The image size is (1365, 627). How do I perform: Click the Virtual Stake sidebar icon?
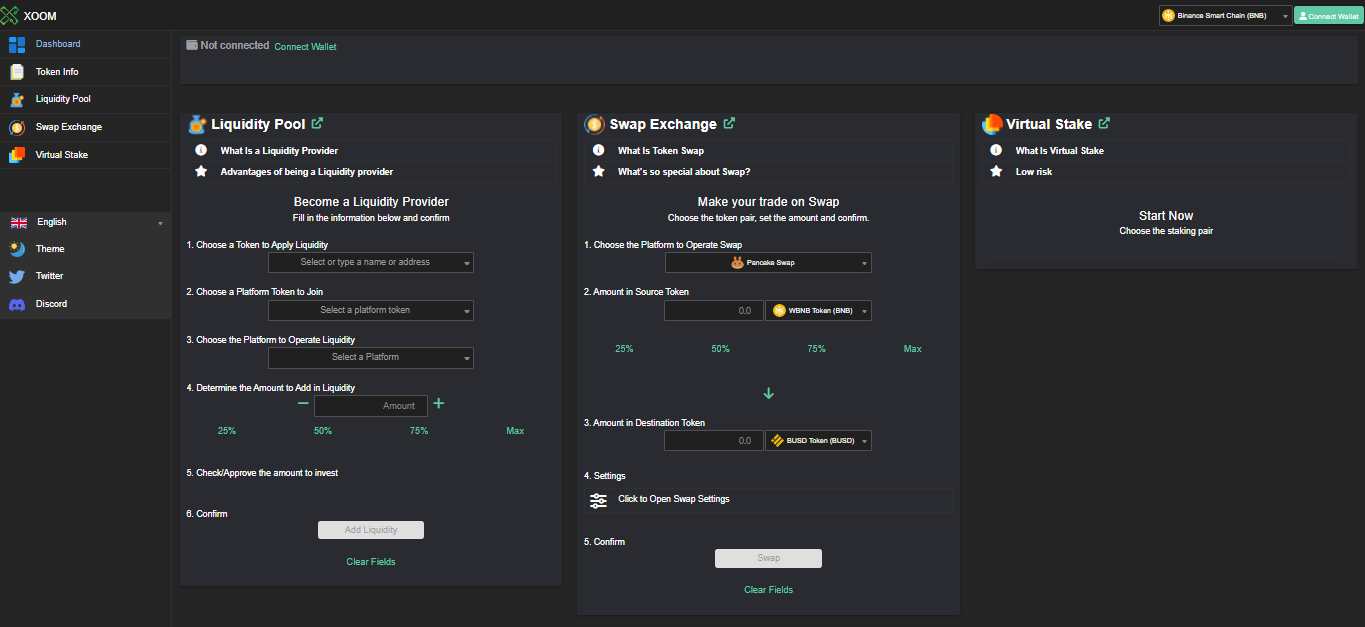click(17, 155)
